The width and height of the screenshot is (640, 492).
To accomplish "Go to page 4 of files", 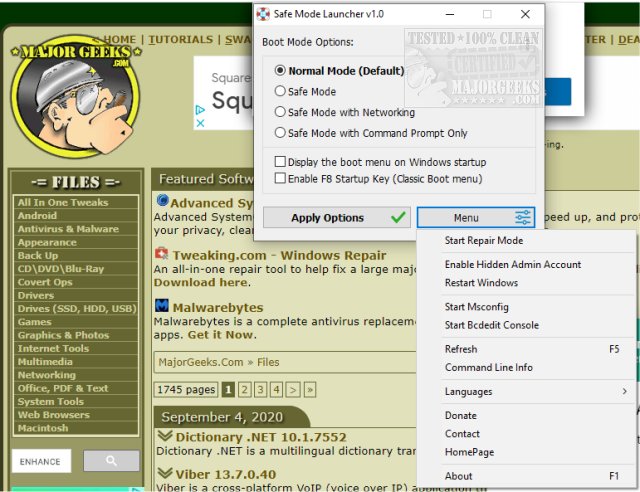I will click(276, 390).
